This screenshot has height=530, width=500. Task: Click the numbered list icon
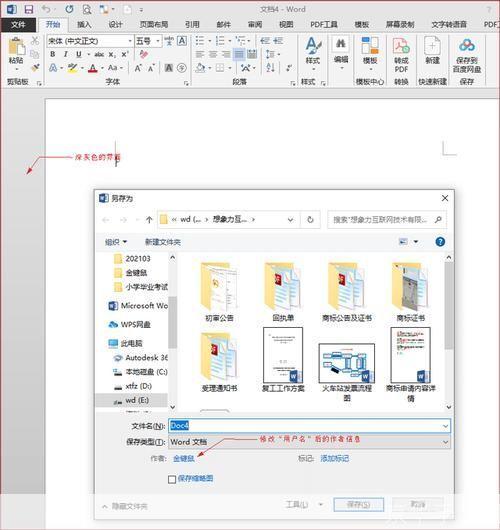coord(220,41)
